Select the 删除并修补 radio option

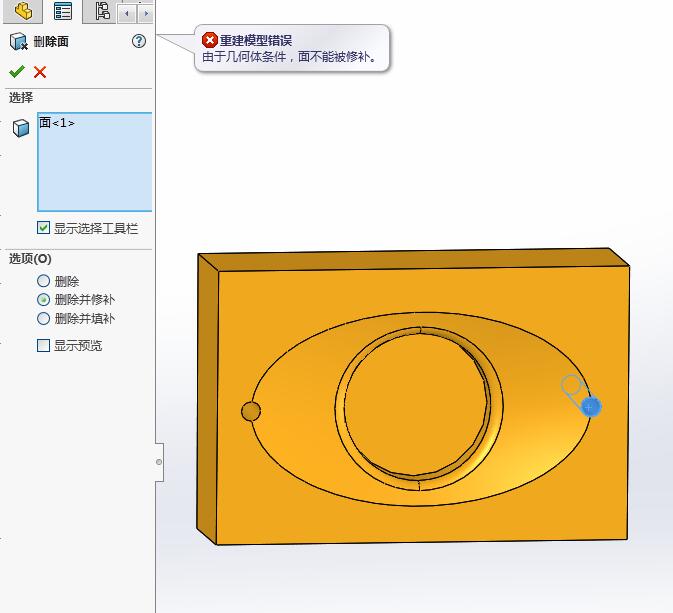pos(43,299)
